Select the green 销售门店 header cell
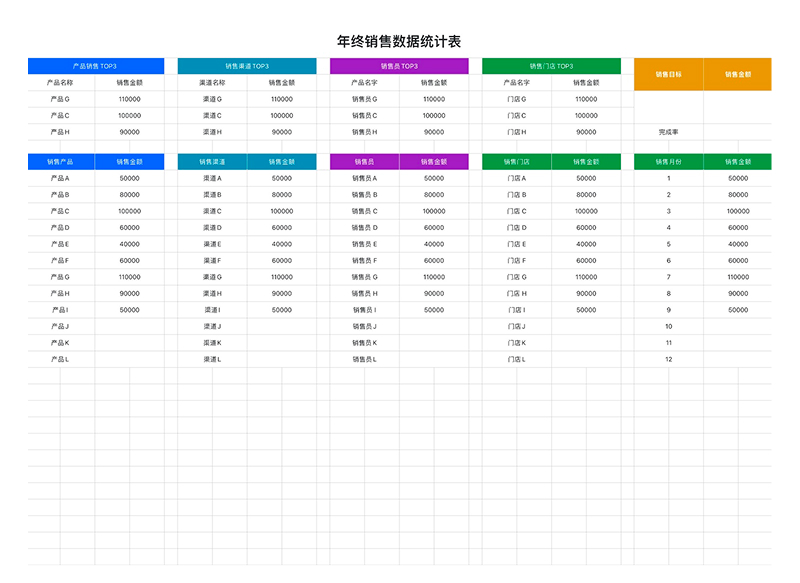Viewport: 800px width, 583px height. (516, 162)
